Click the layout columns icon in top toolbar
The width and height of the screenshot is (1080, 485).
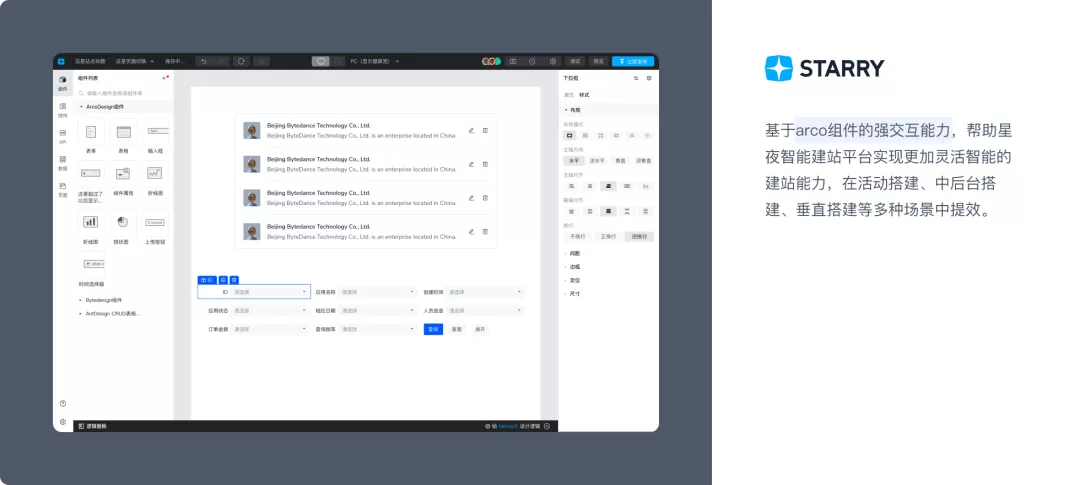click(x=512, y=61)
